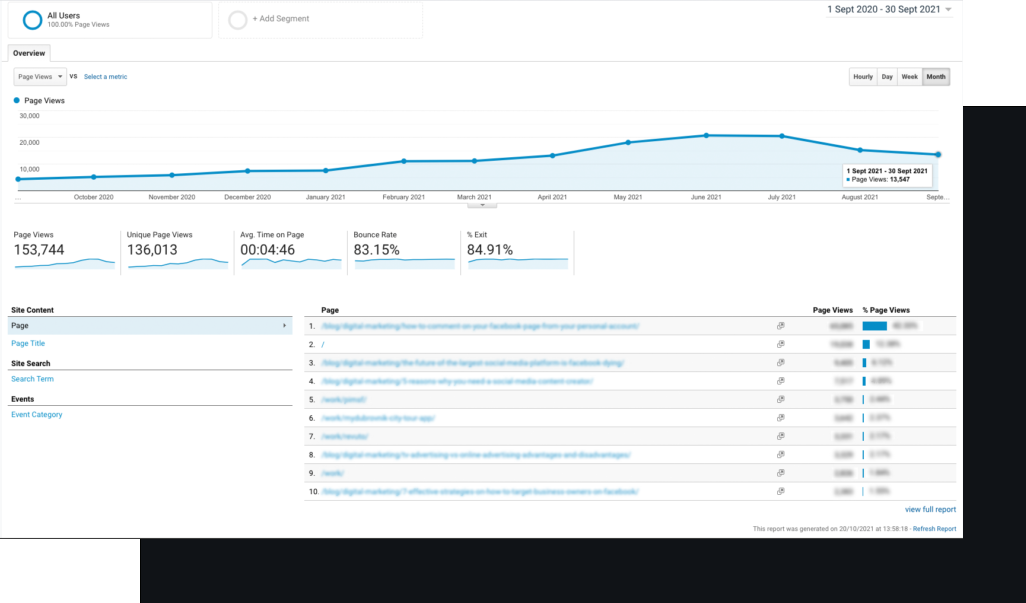Select the Month granularity button
Viewport: 1026px width, 603px height.
(936, 77)
